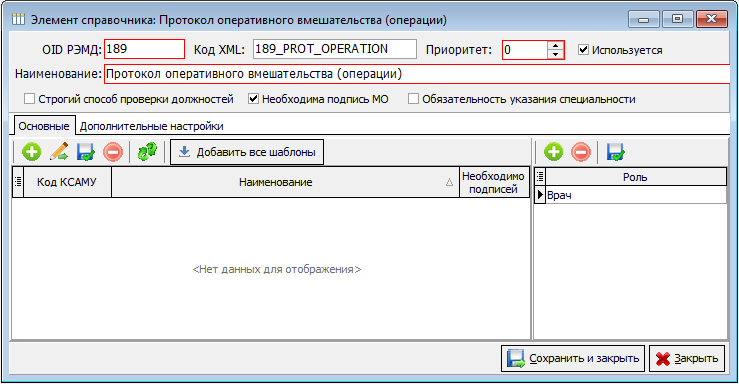739x384 pixels.
Task: Sort by the Наименование column header
Action: click(x=285, y=182)
